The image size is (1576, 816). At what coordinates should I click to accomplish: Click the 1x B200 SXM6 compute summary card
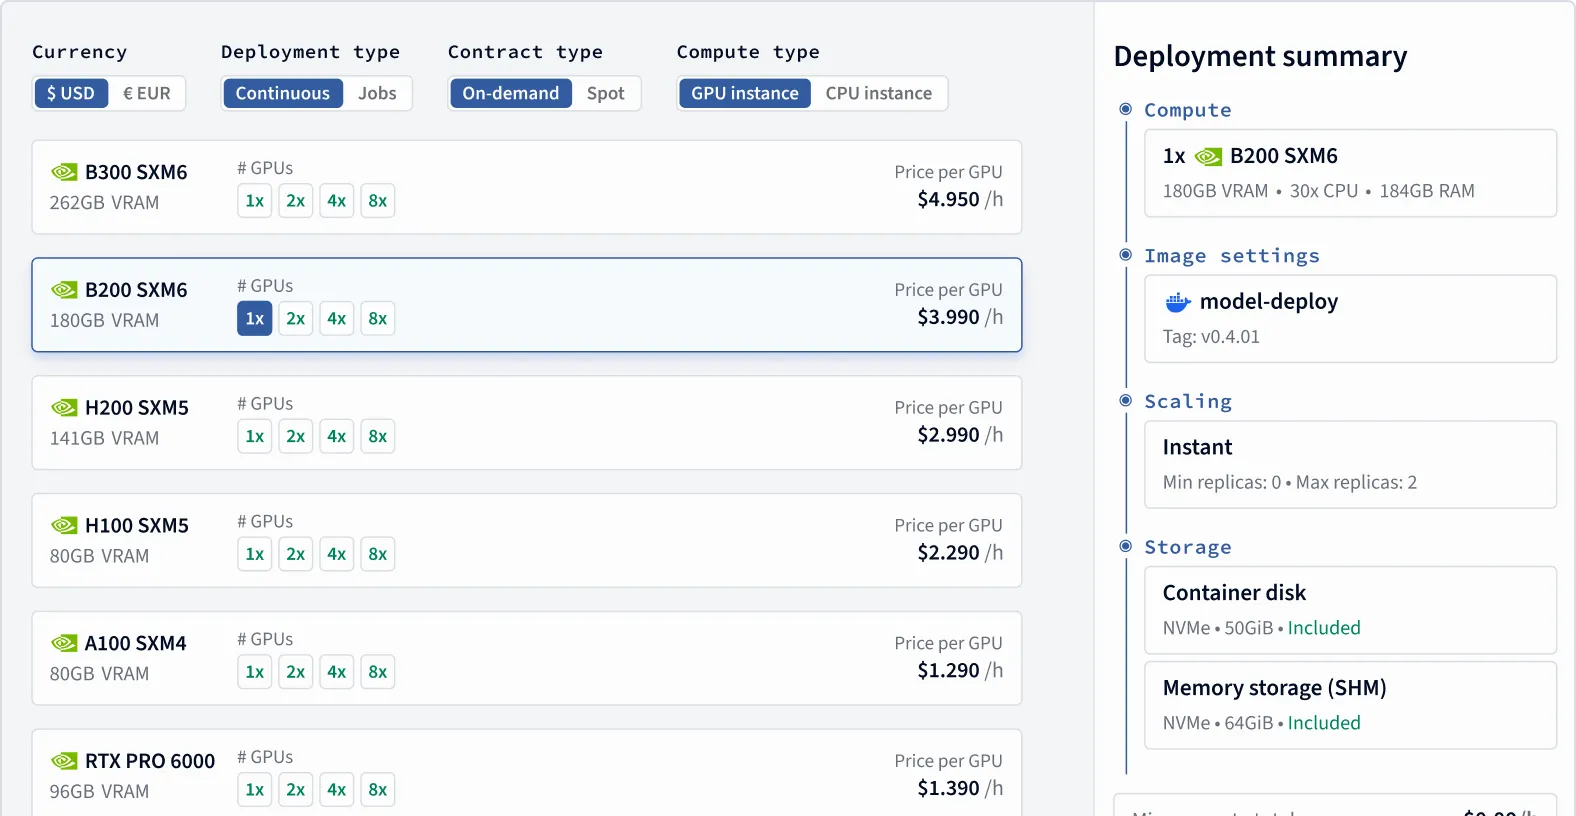(x=1351, y=173)
